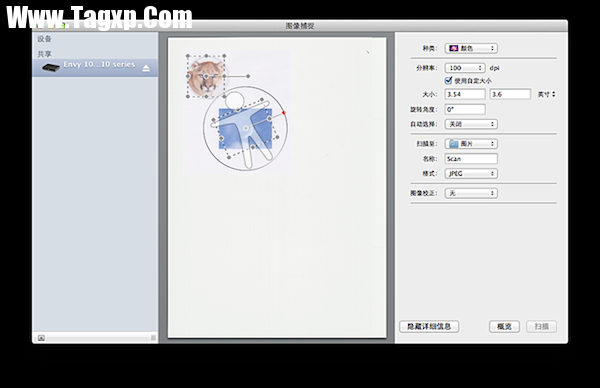
Task: Click the rotation handle right of cougar selection
Action: click(x=248, y=76)
